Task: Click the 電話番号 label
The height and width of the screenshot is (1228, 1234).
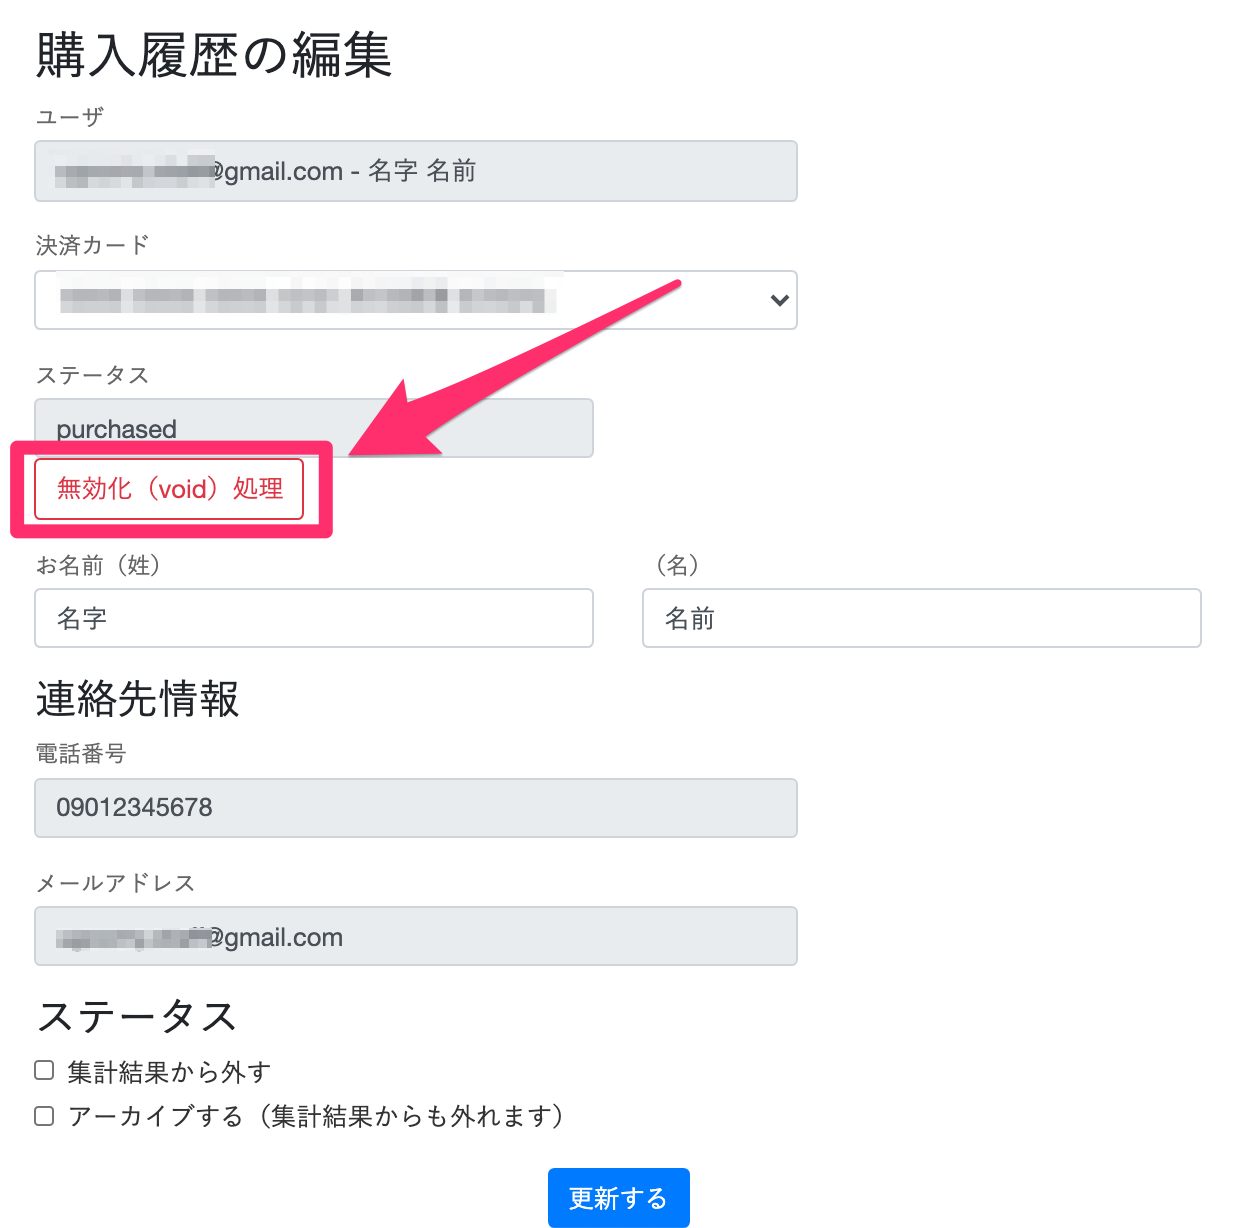Action: (x=81, y=754)
